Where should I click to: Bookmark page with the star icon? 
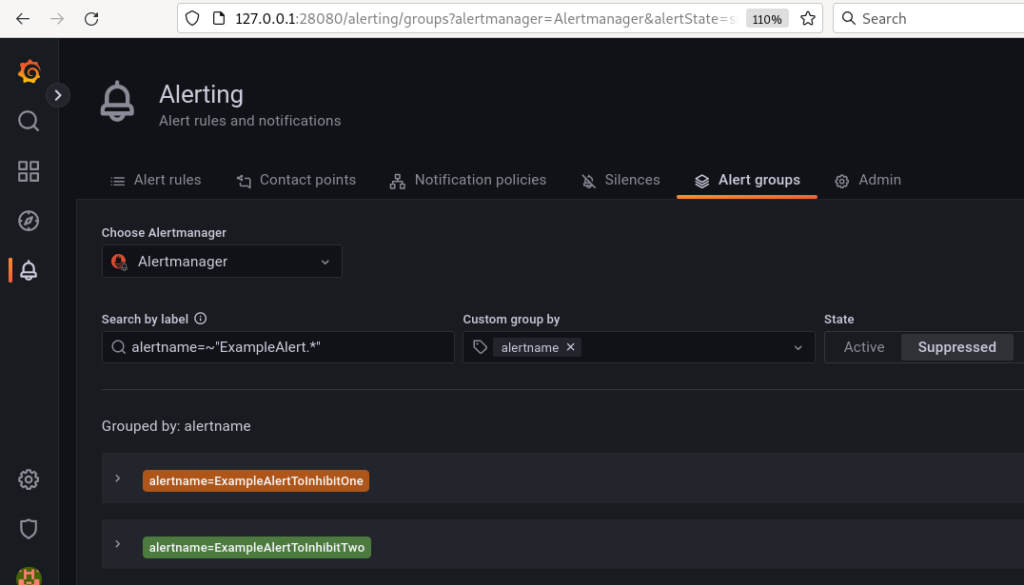808,18
